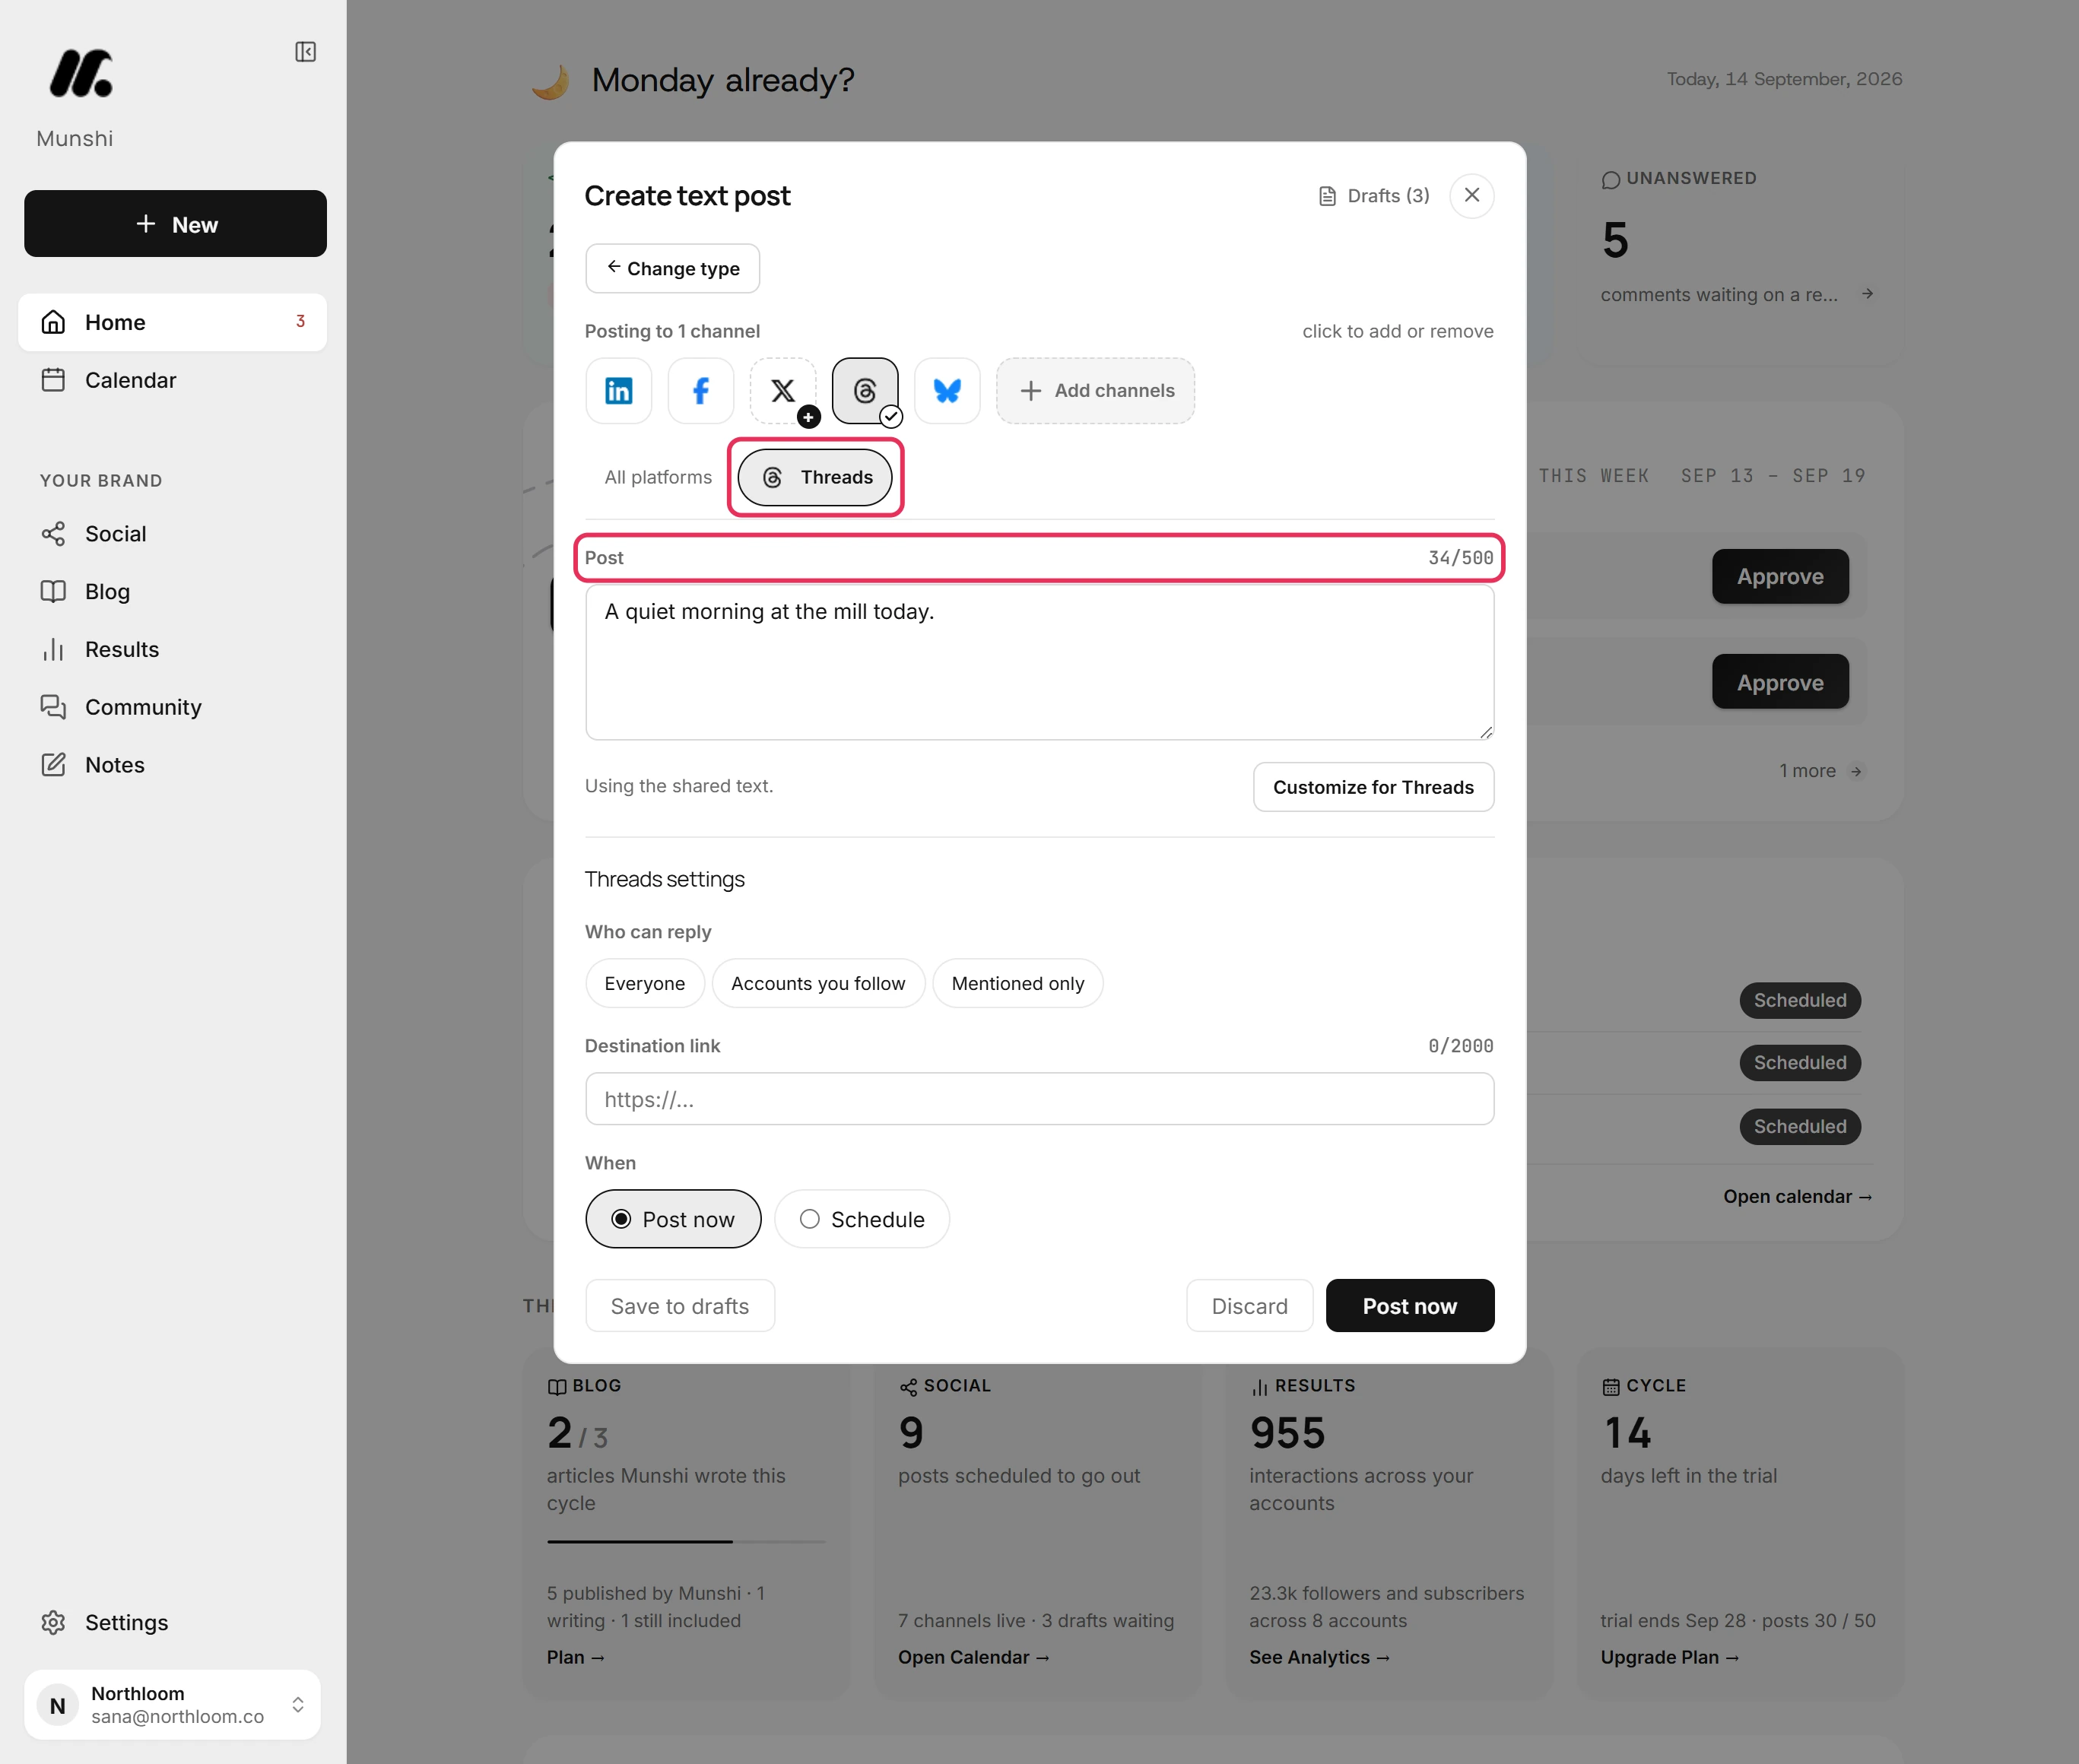Open Social section

click(172, 534)
